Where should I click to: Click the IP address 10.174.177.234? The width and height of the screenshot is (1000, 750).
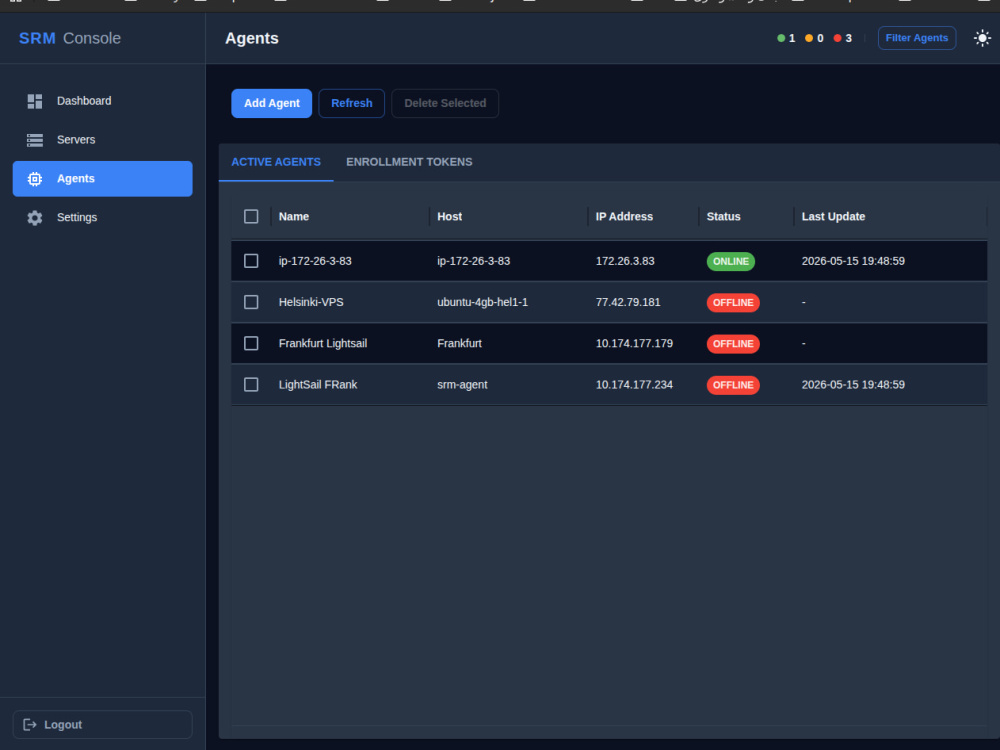coord(635,385)
